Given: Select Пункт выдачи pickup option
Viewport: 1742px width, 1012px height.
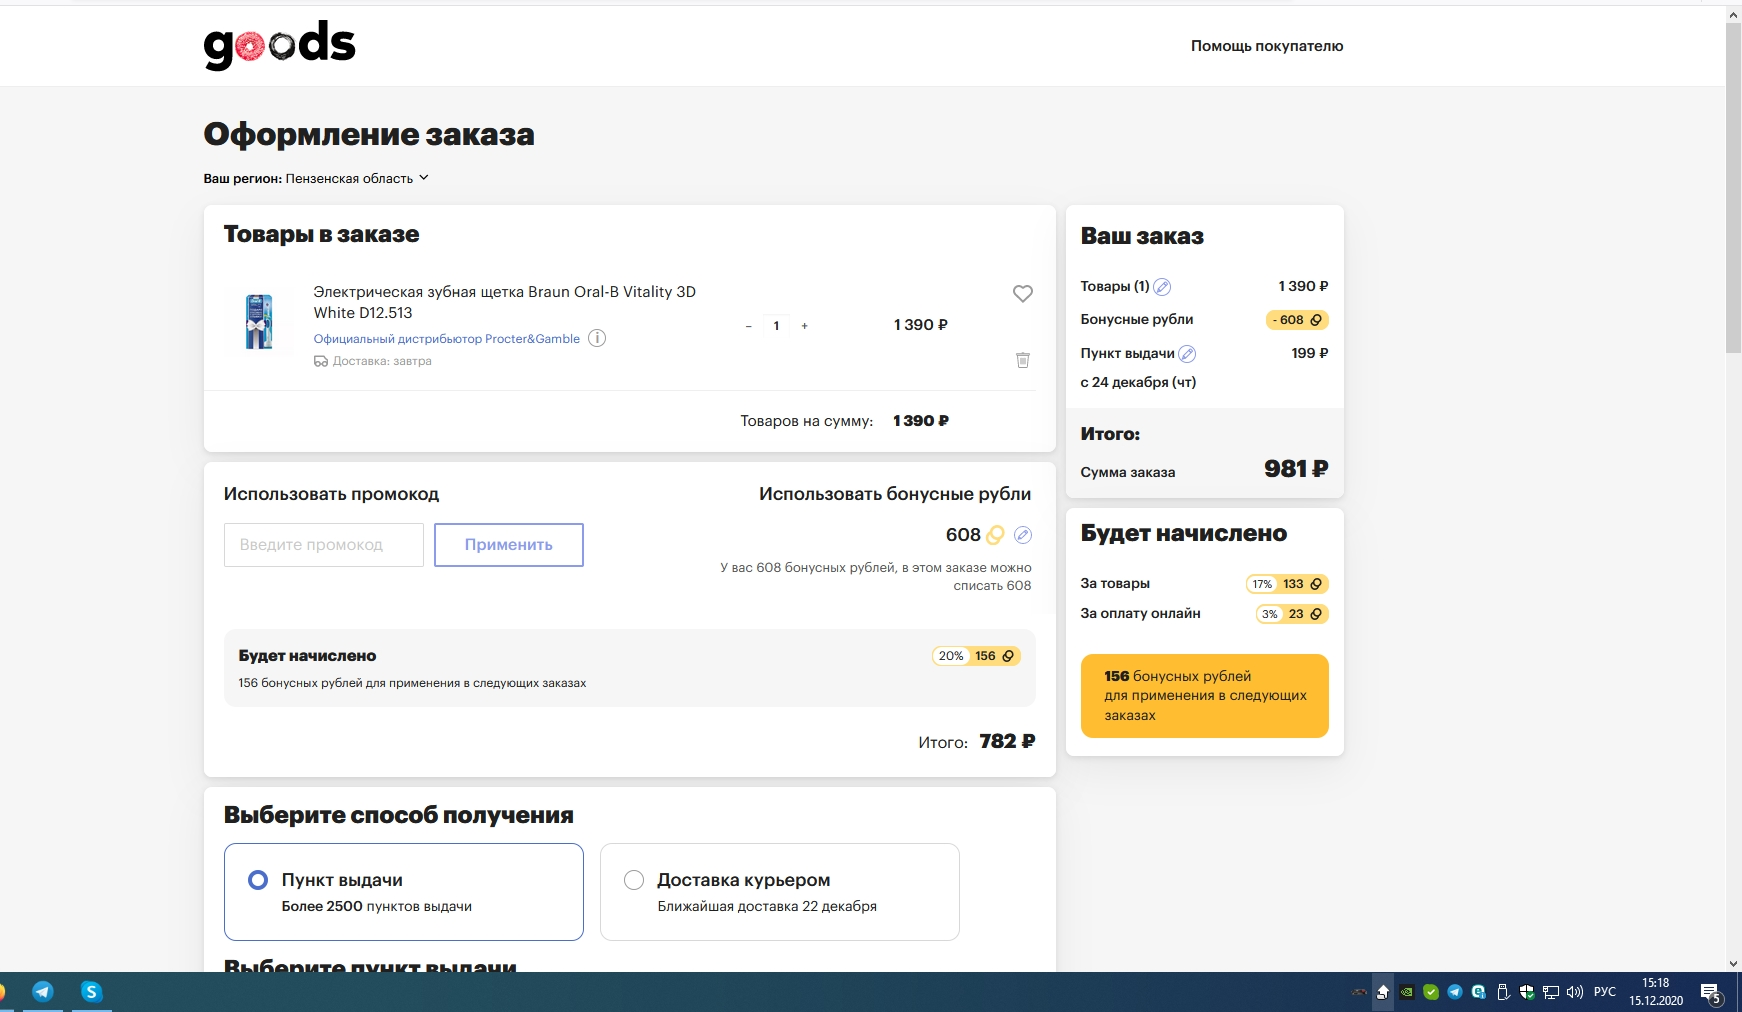Looking at the screenshot, I should [404, 892].
